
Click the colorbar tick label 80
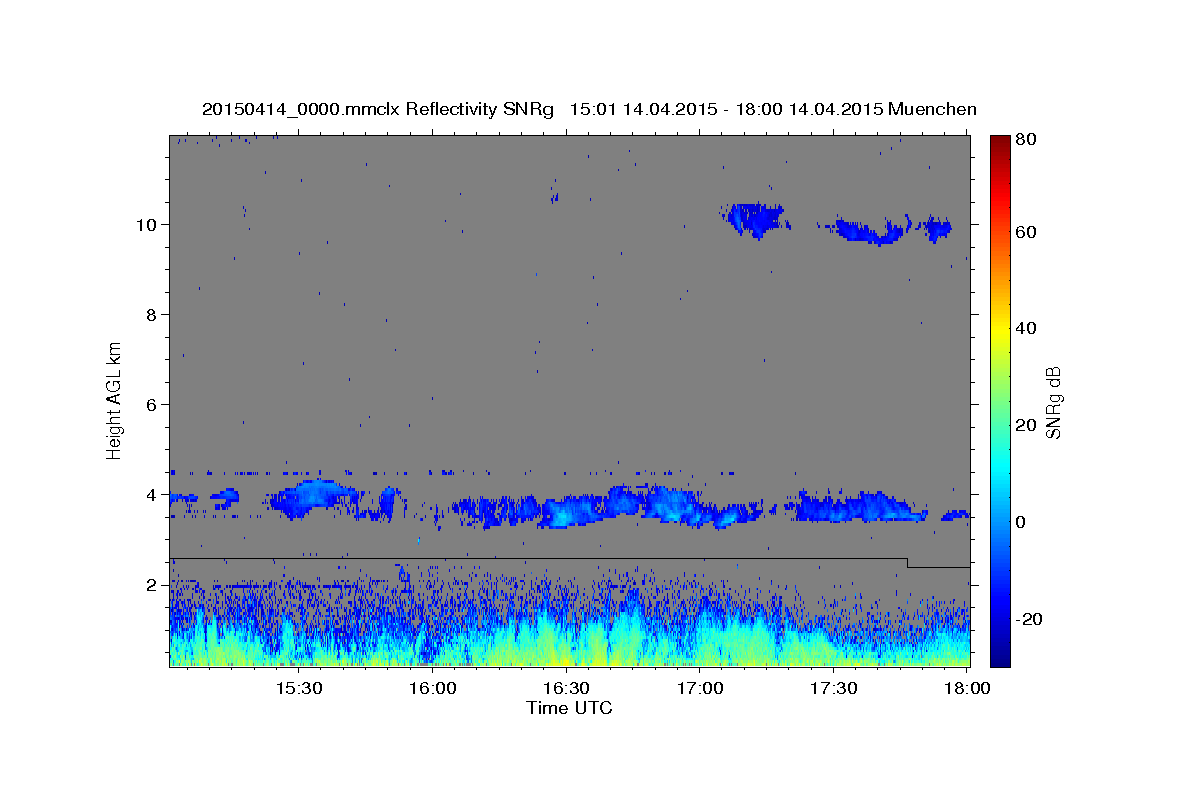click(1025, 139)
